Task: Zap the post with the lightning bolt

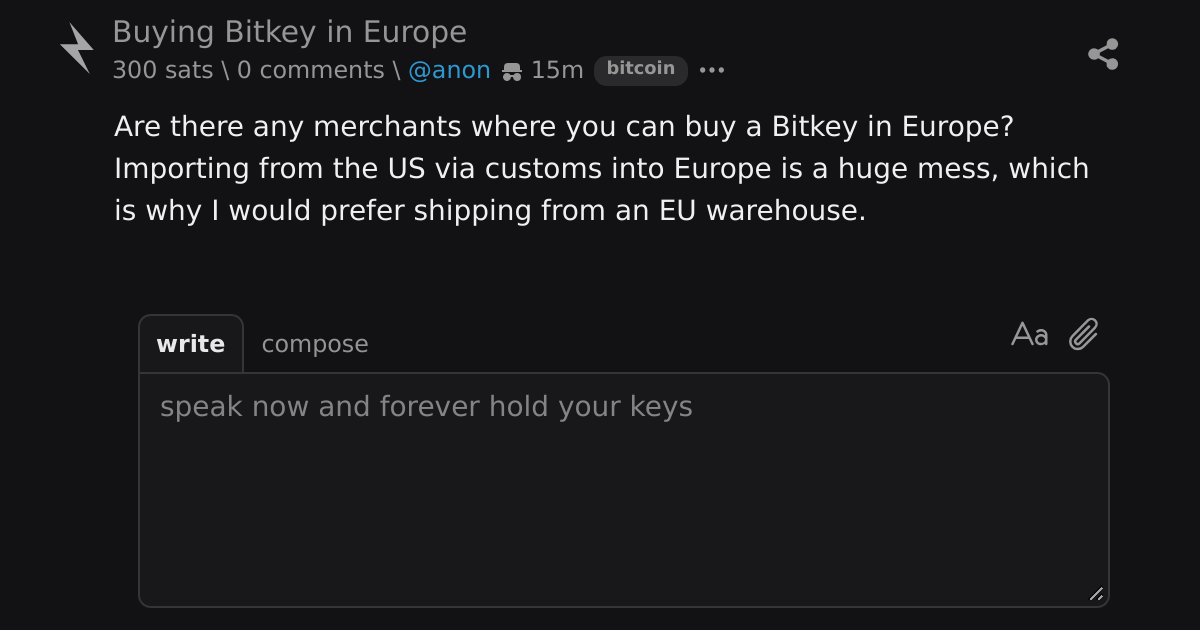Action: coord(77,49)
